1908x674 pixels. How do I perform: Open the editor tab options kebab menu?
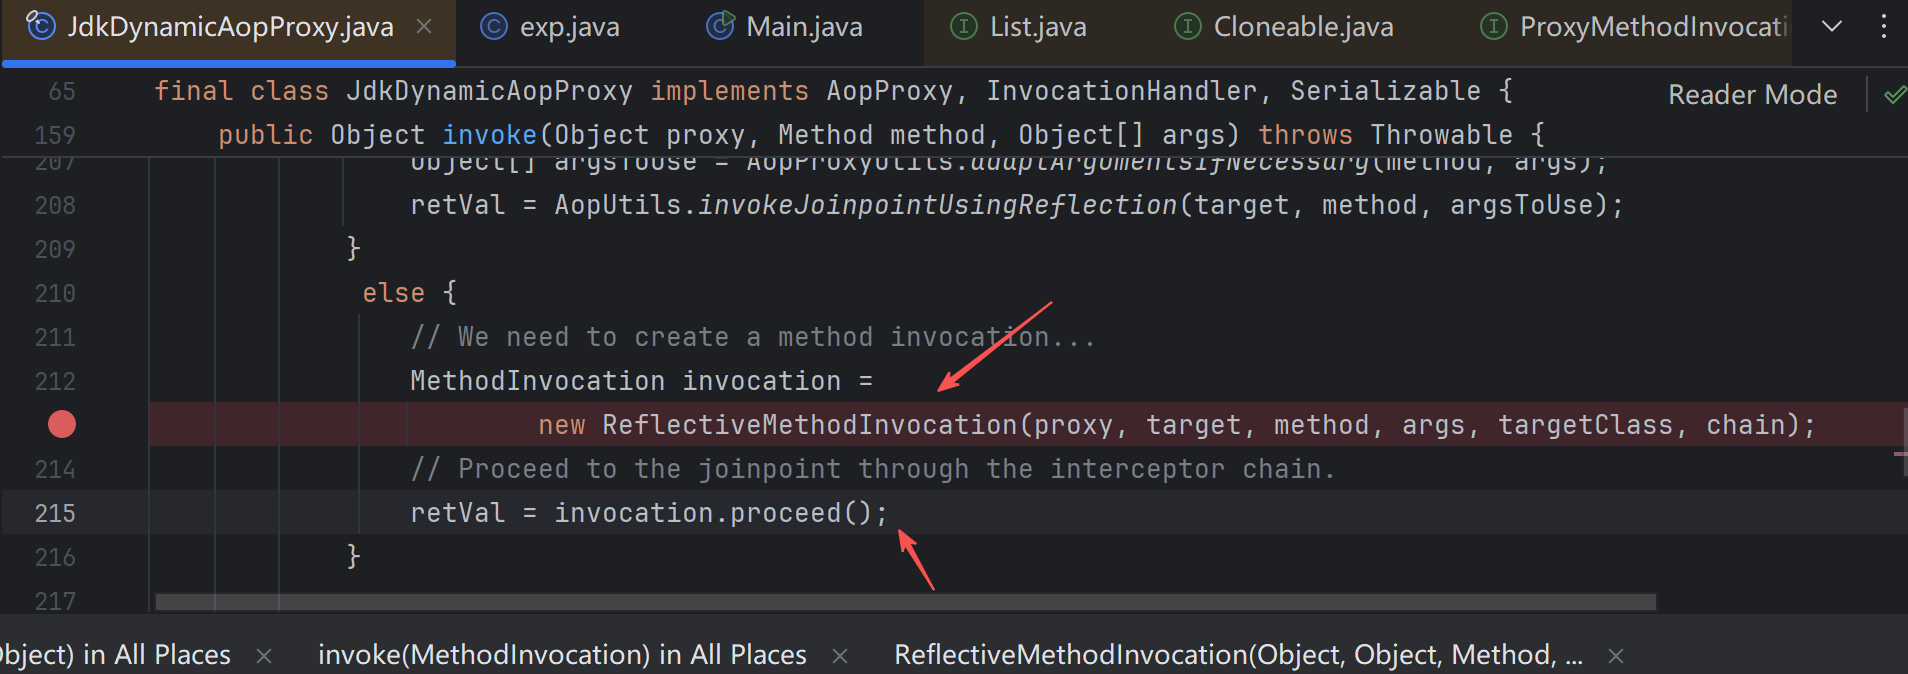point(1883,27)
